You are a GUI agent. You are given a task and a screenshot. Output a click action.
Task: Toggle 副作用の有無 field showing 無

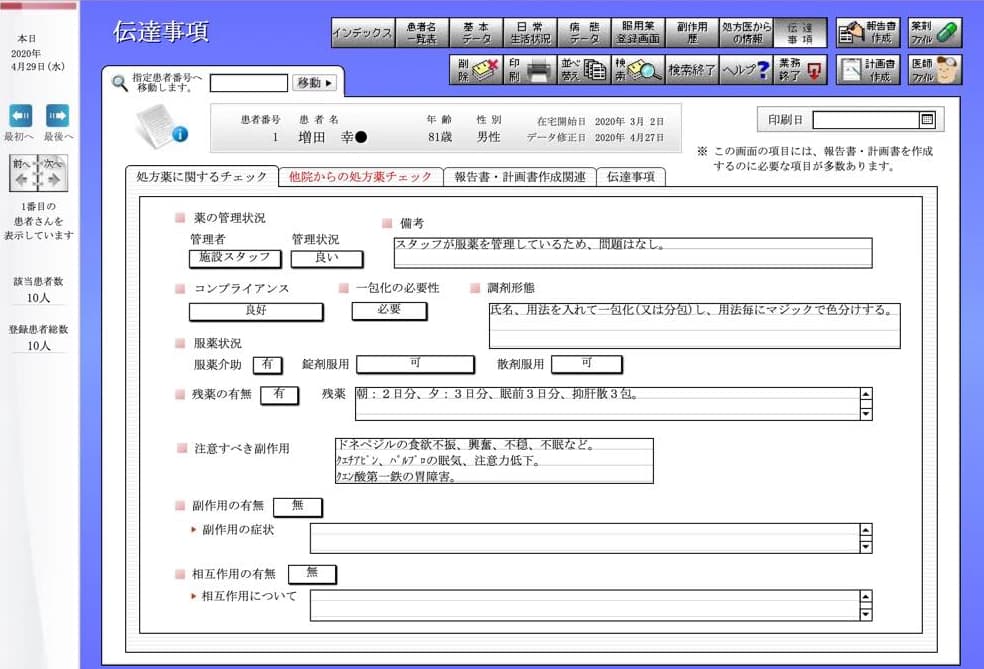point(296,507)
